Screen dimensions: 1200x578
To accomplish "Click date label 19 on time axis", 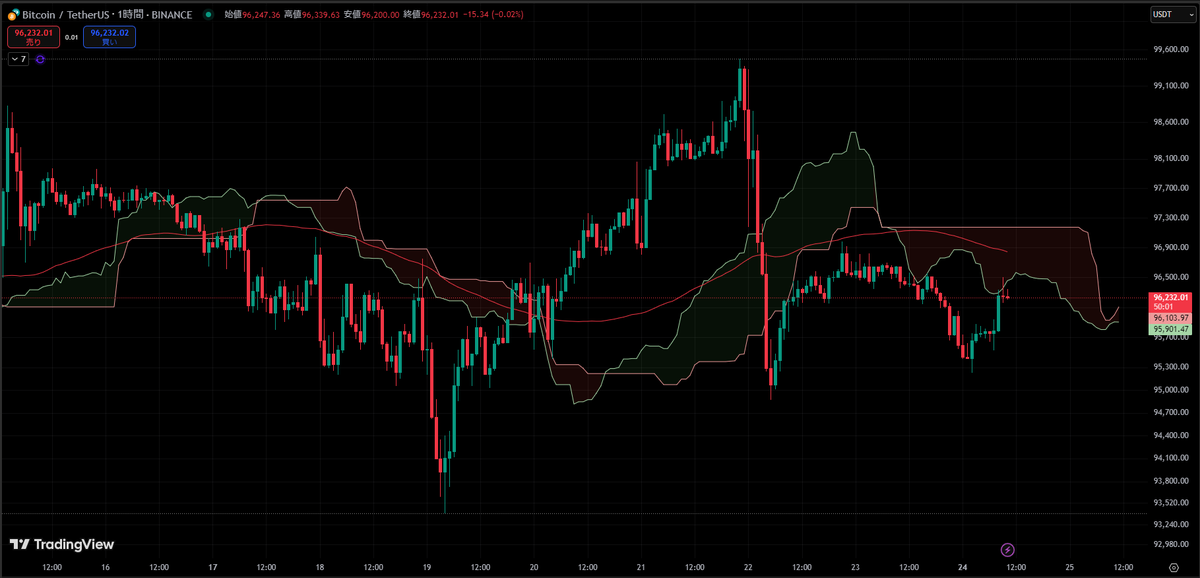I will pos(427,567).
